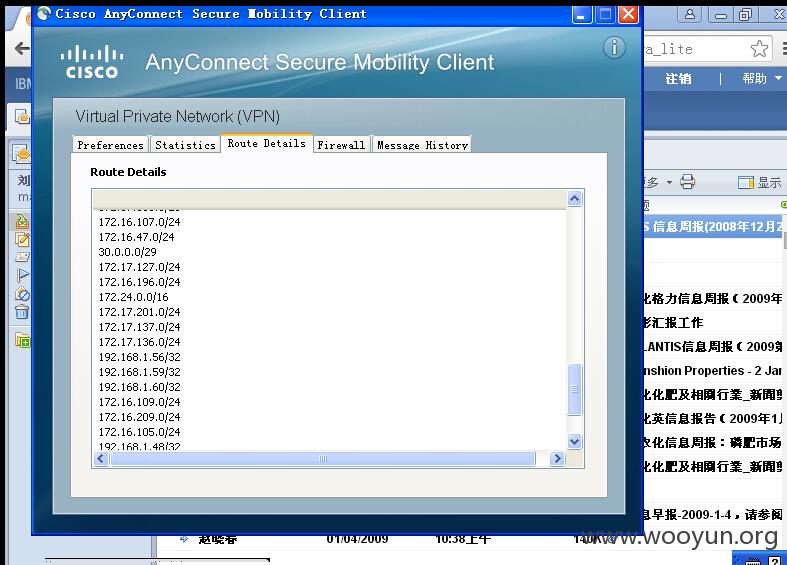Viewport: 787px width, 565px height.
Task: Open the email ending with 汇报工作
Action: [x=713, y=323]
